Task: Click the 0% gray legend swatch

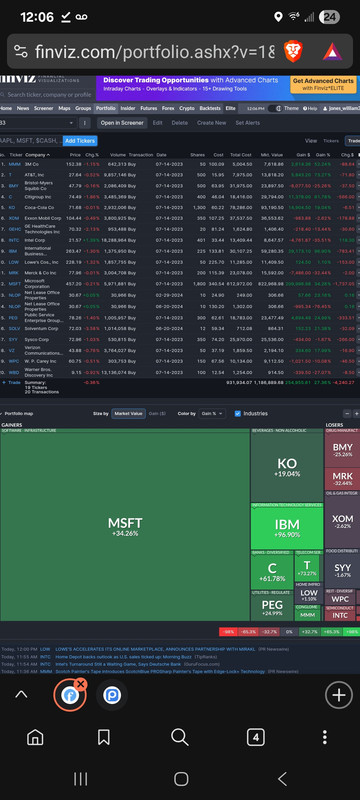Action: (289, 632)
